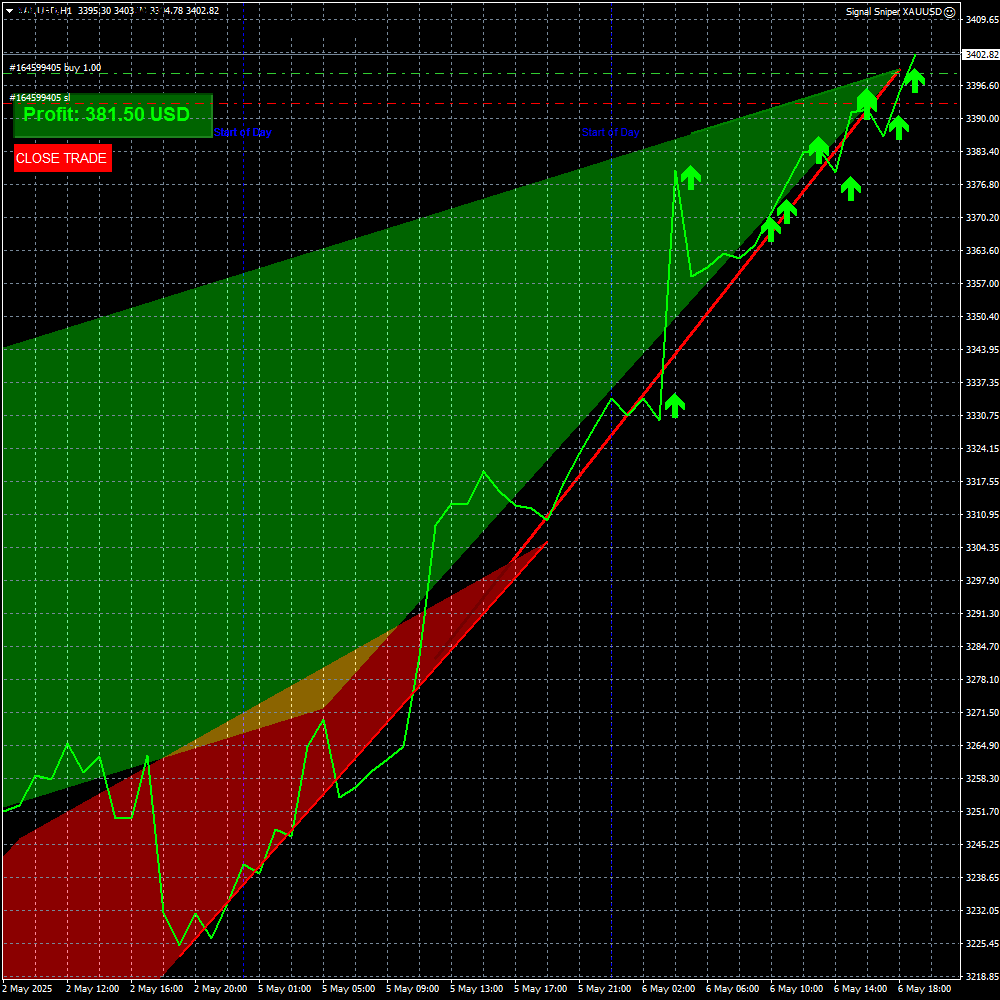This screenshot has height=1000, width=1000.
Task: Click the Start of Day label near 5 May 21:00
Action: click(610, 133)
